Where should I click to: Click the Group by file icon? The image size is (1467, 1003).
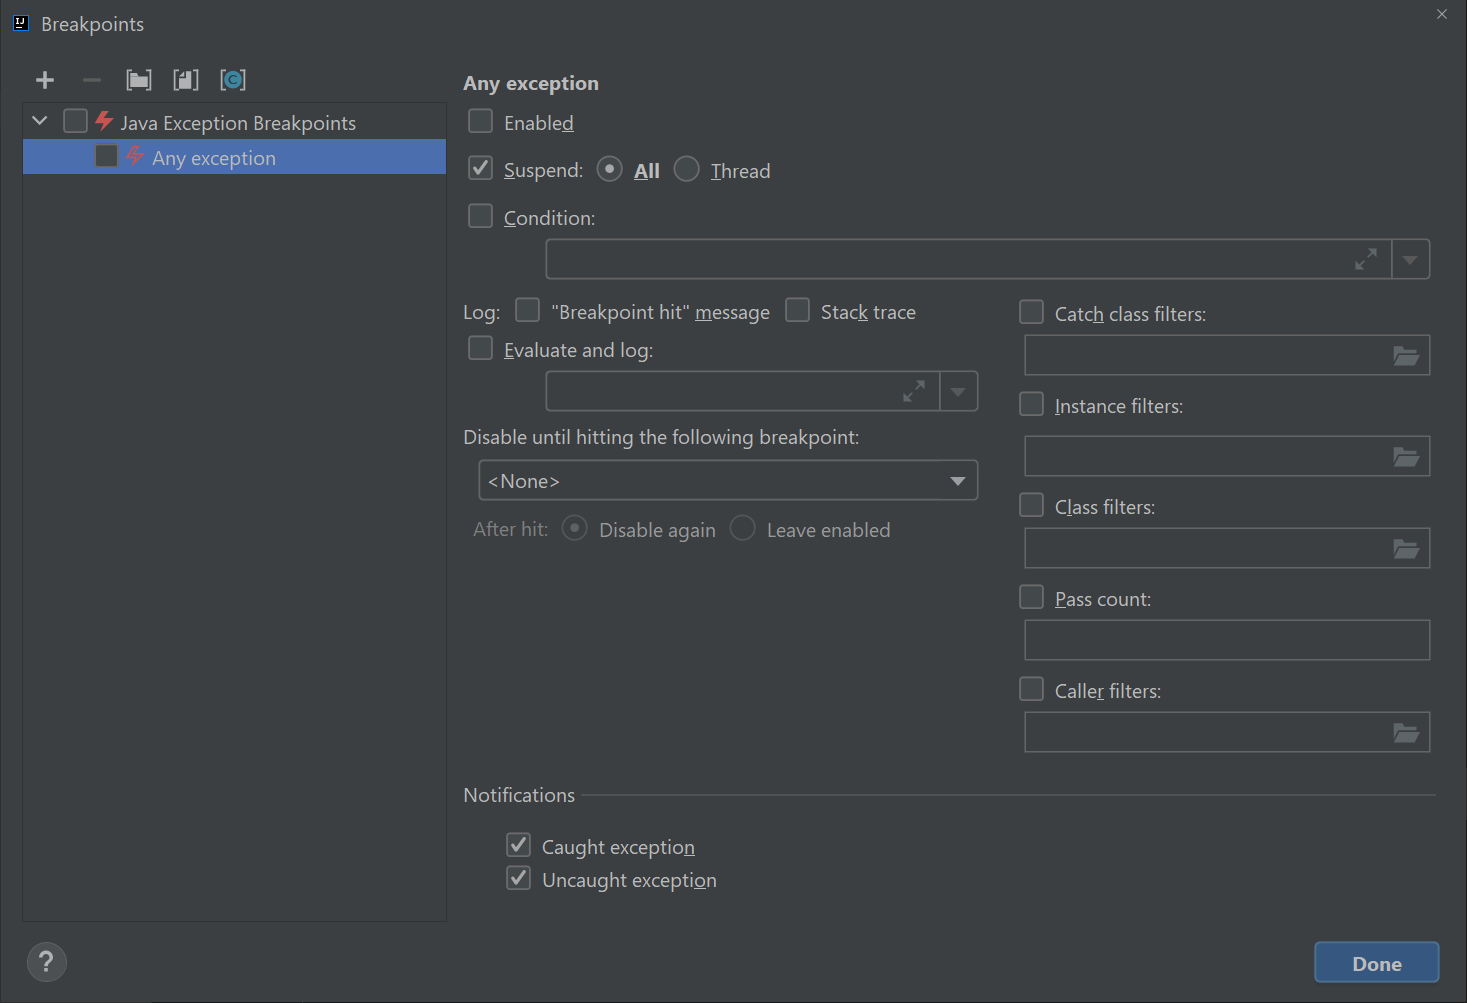click(186, 80)
